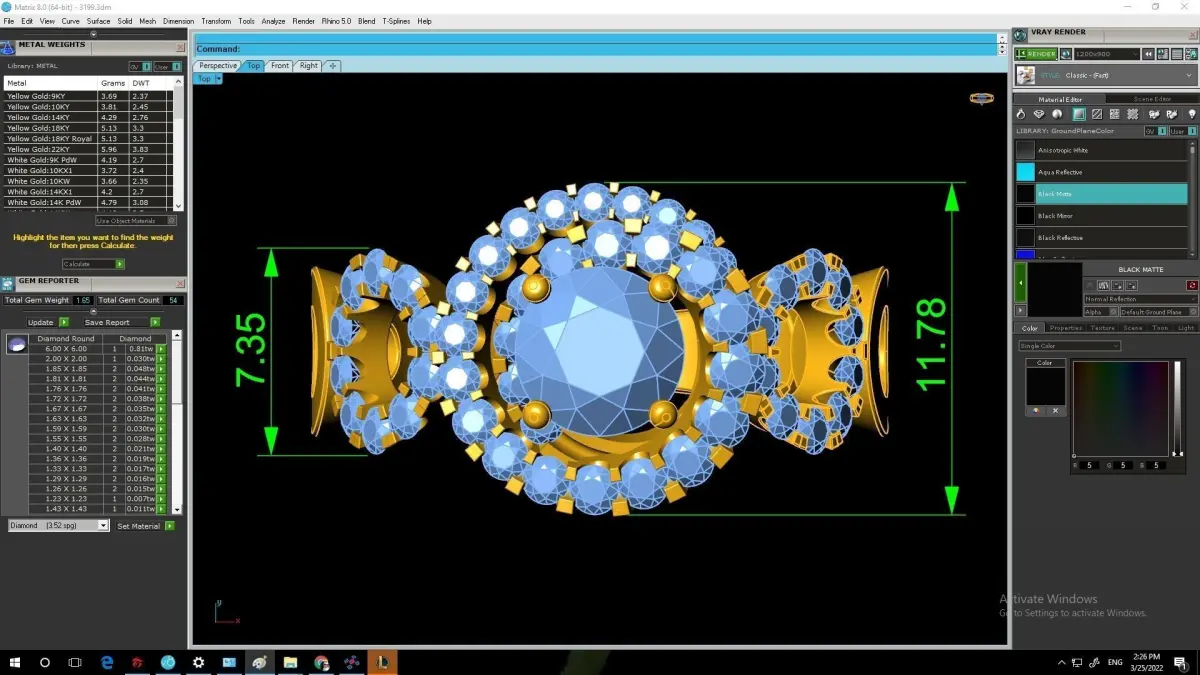The width and height of the screenshot is (1200, 675).
Task: Select the highlighted ground plane material icon
Action: 1078,114
